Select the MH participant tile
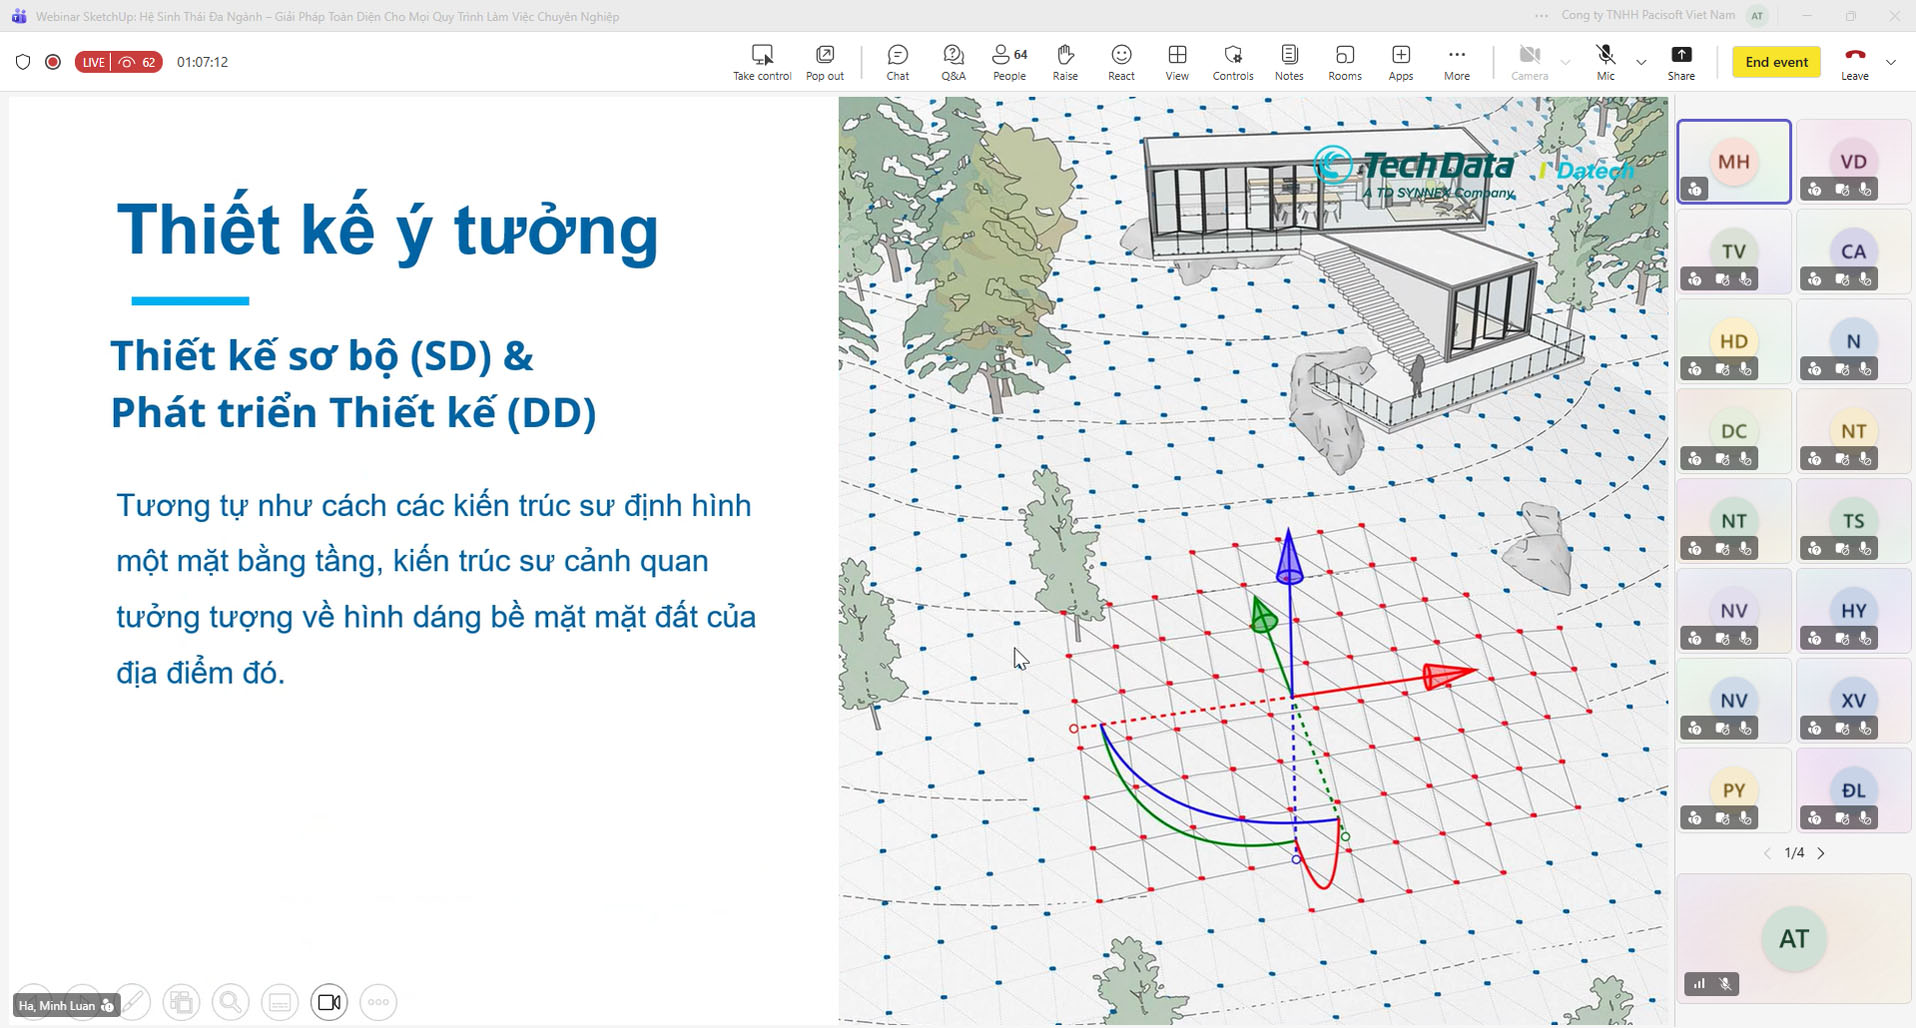 tap(1733, 162)
